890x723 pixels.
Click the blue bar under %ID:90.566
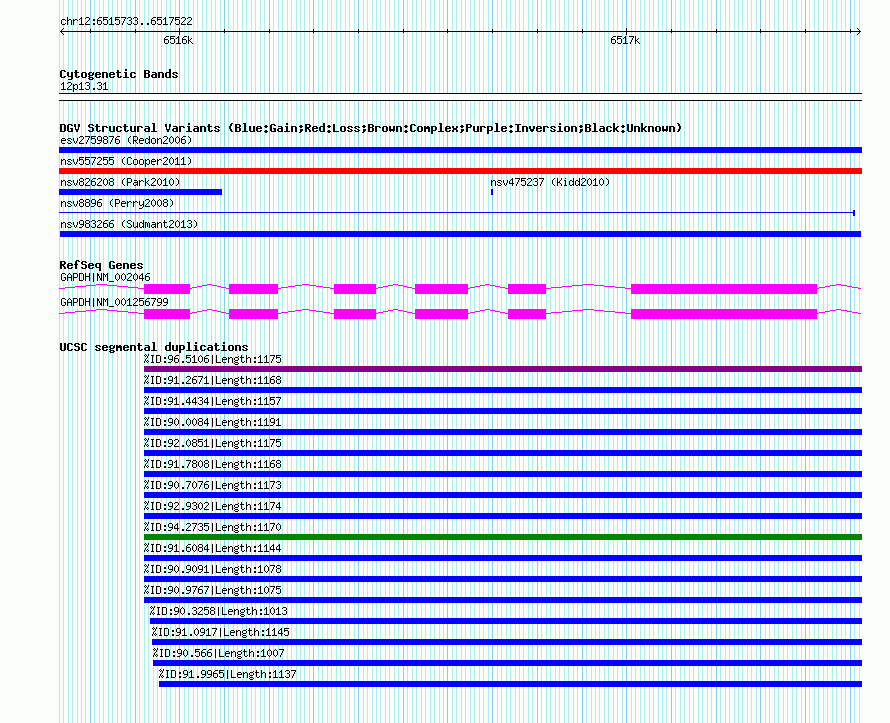(x=507, y=663)
